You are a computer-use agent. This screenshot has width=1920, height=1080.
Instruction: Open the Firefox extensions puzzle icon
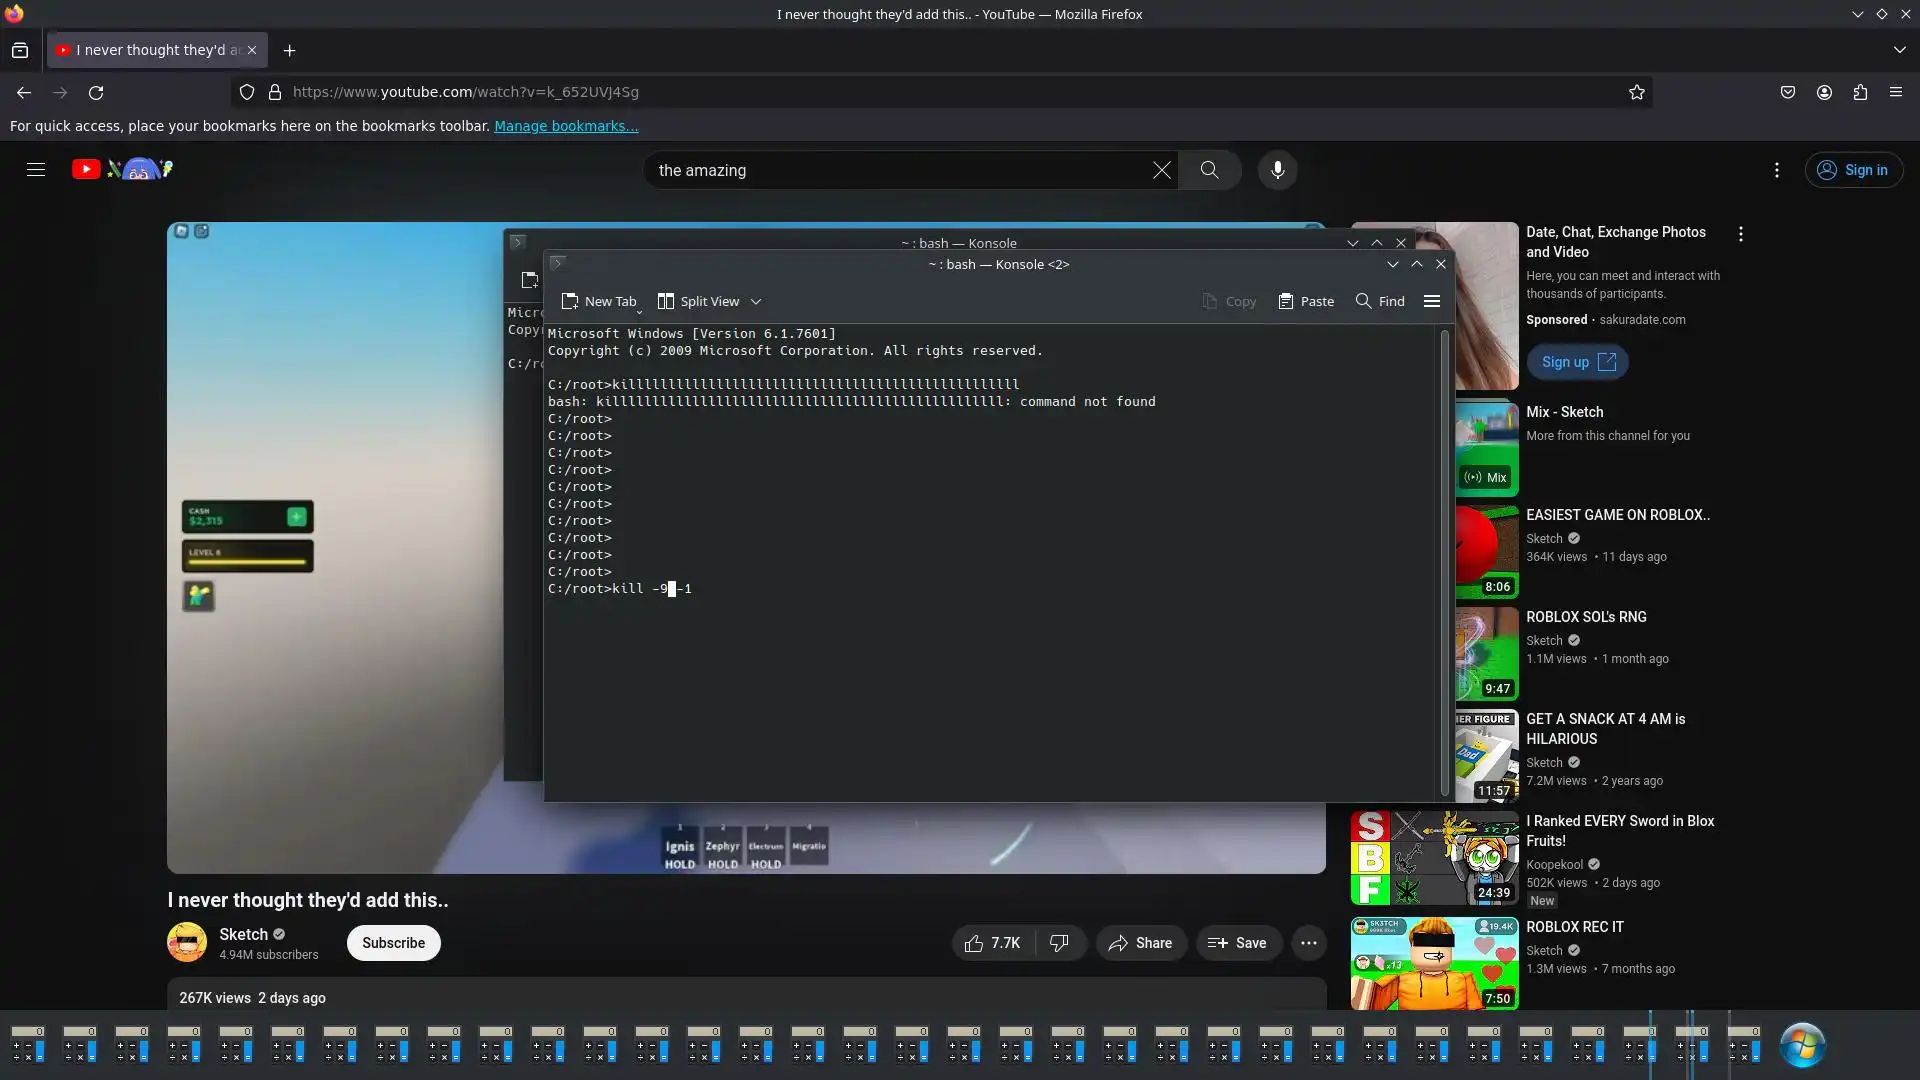(1859, 92)
